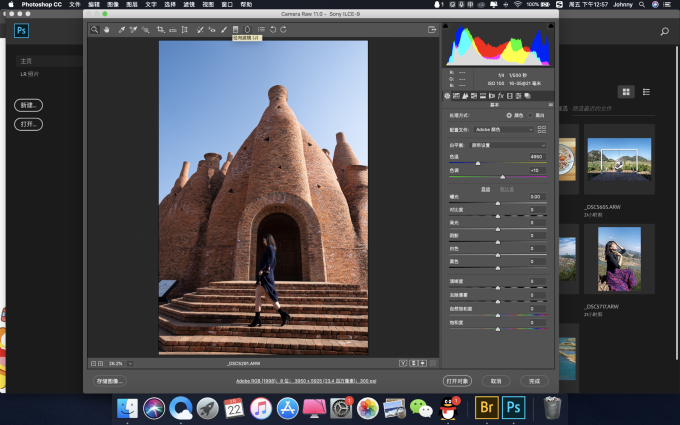Click the 存储图像 button
This screenshot has width=680, height=425.
point(111,381)
